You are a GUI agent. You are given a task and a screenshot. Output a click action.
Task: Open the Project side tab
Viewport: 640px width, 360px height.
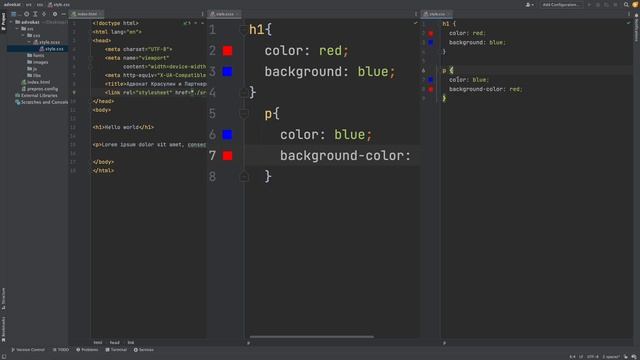[x=3, y=22]
